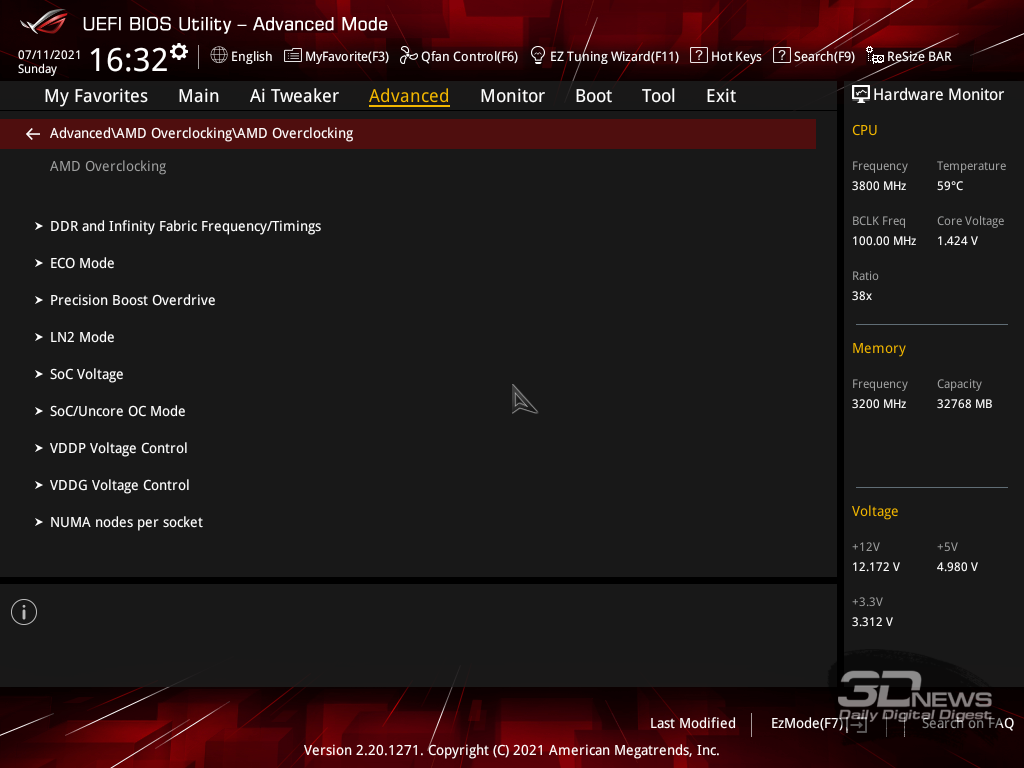
Task: Go to the Monitor tab
Action: [x=512, y=96]
